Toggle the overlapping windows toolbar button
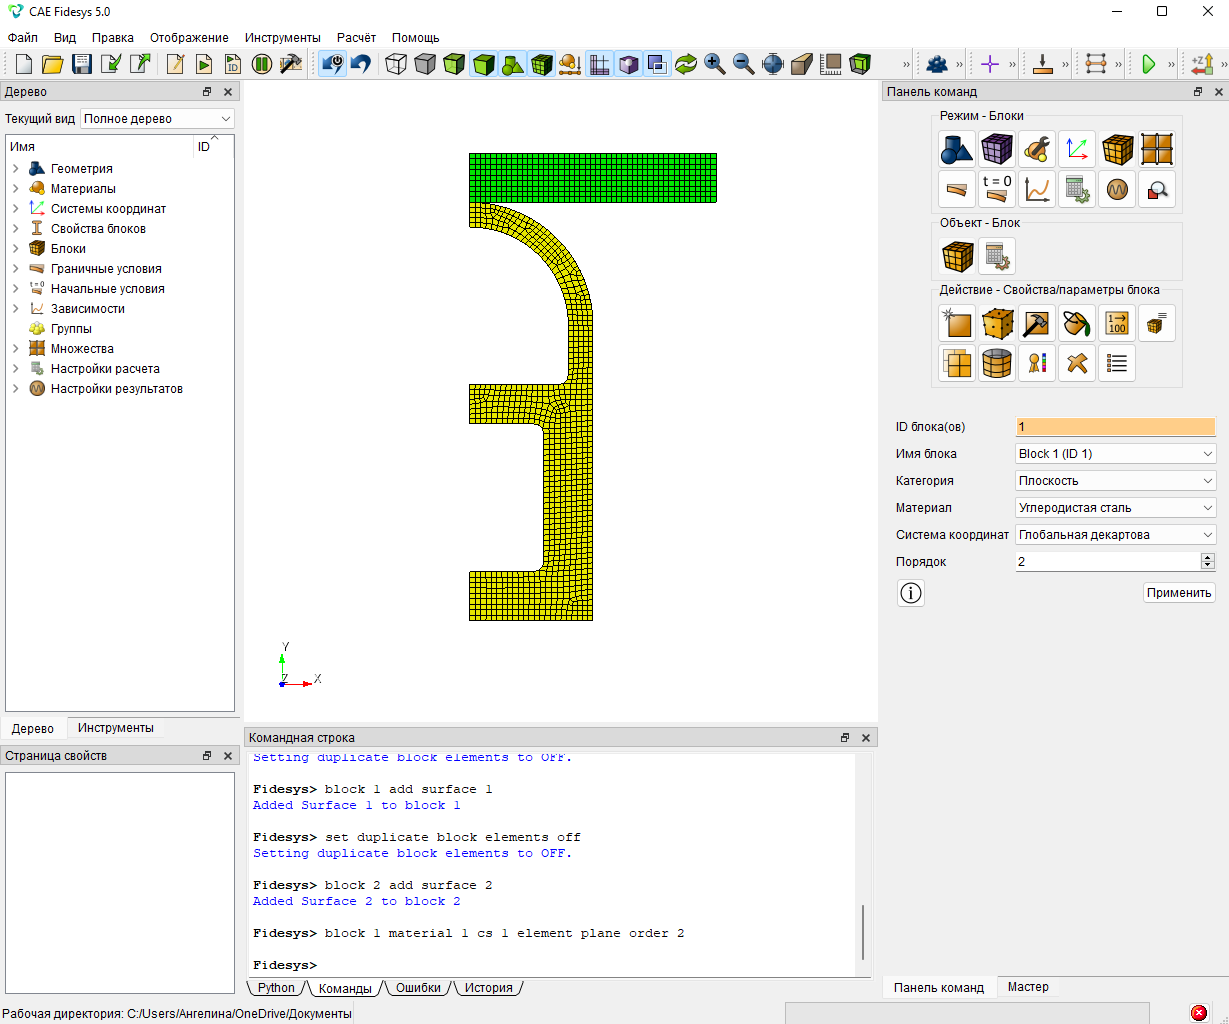This screenshot has width=1229, height=1024. [657, 64]
